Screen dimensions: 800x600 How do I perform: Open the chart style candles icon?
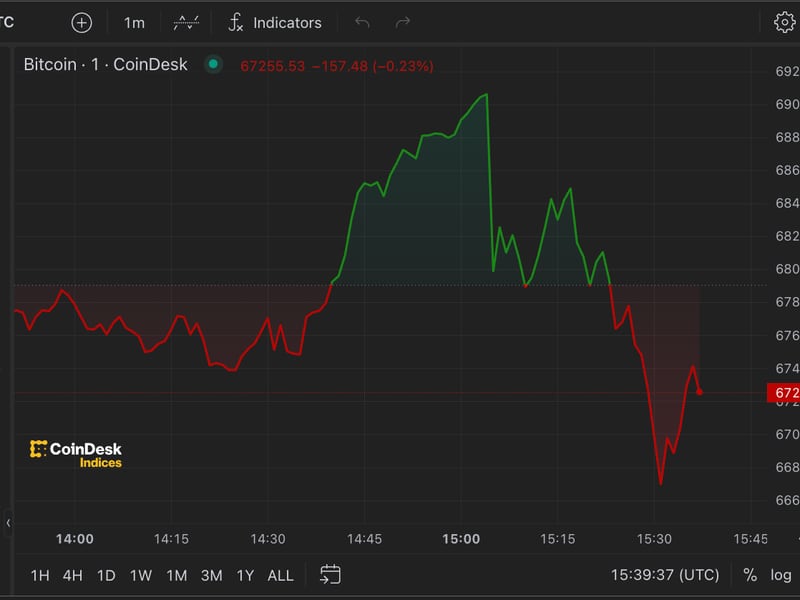click(x=186, y=22)
